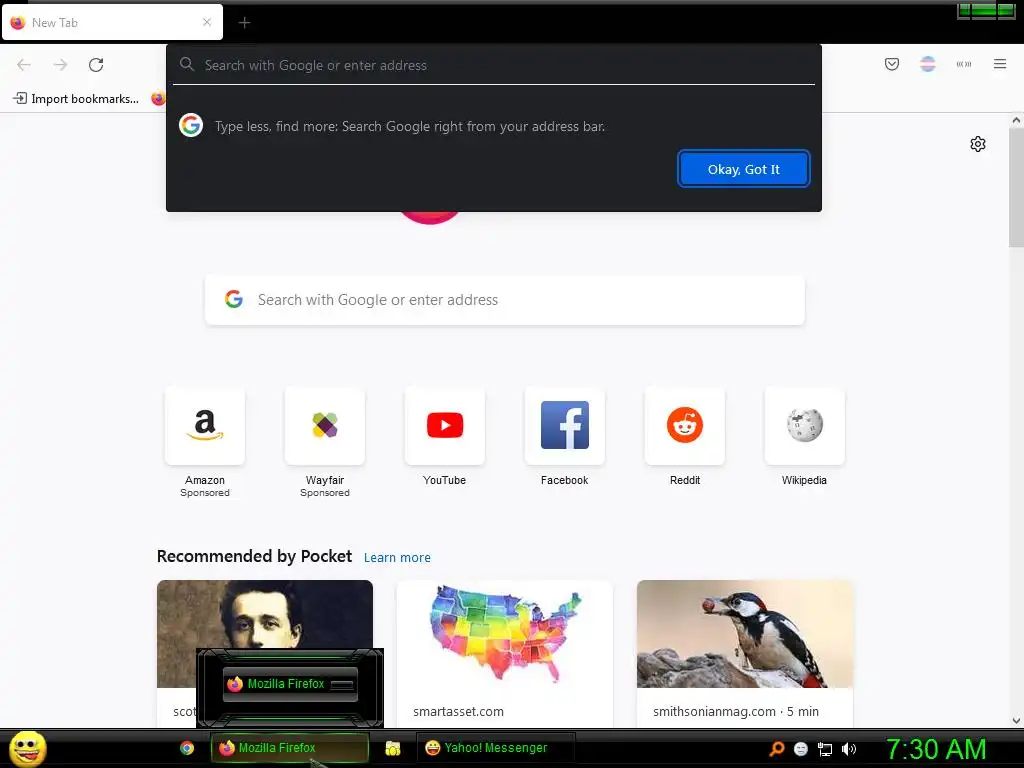Open the orange magnifier tray icon
Viewport: 1024px width, 768px height.
click(x=776, y=749)
